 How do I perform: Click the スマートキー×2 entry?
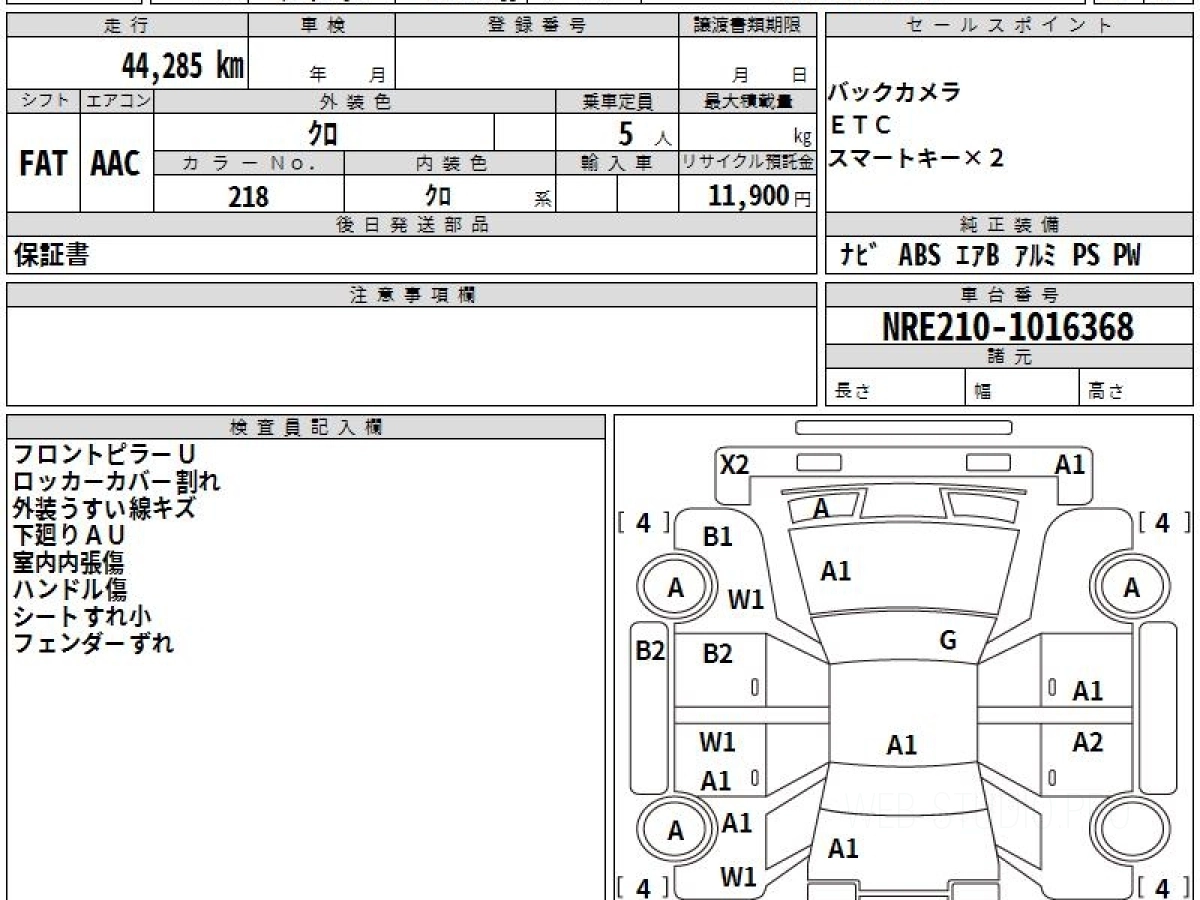pyautogui.click(x=916, y=158)
